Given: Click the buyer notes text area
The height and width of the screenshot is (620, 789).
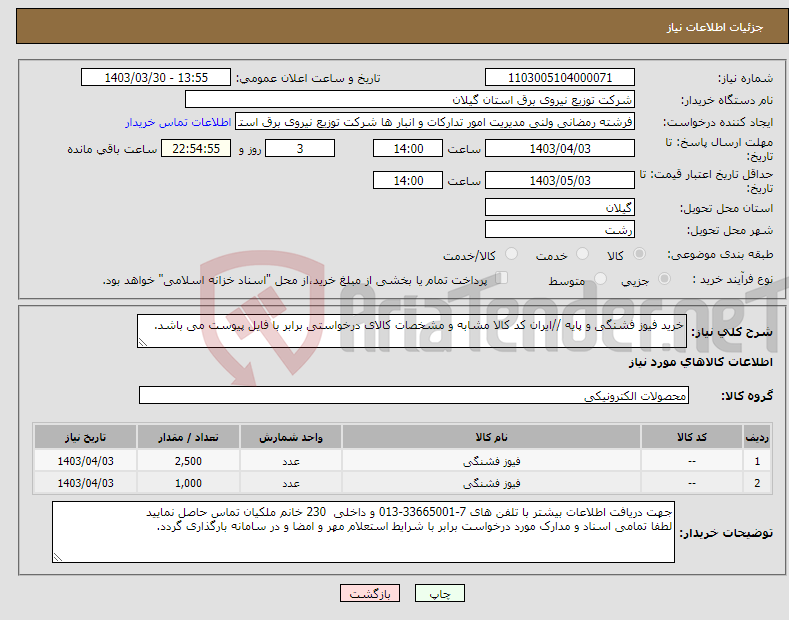Looking at the screenshot, I should (363, 532).
